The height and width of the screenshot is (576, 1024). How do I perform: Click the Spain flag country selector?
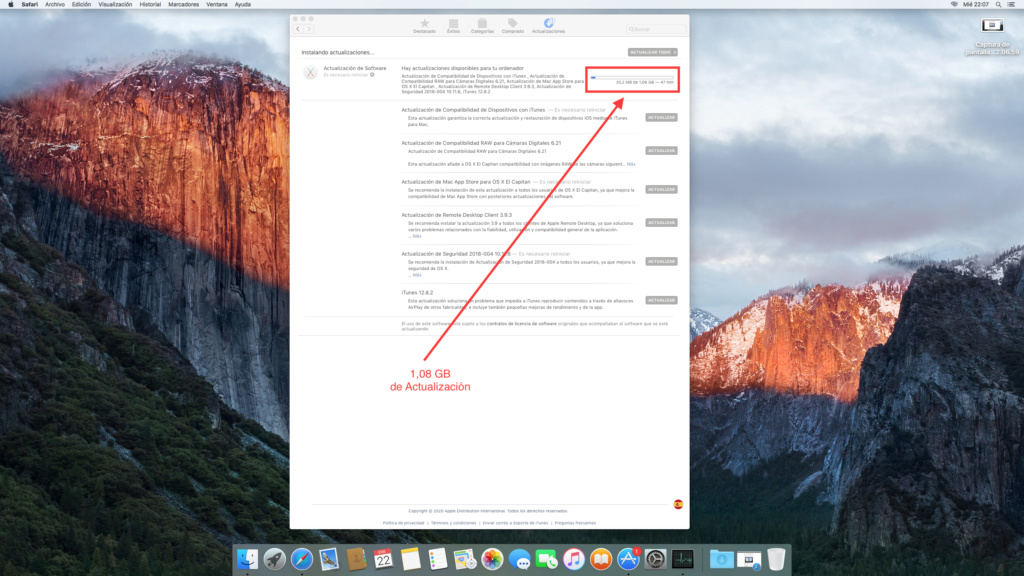click(x=678, y=504)
